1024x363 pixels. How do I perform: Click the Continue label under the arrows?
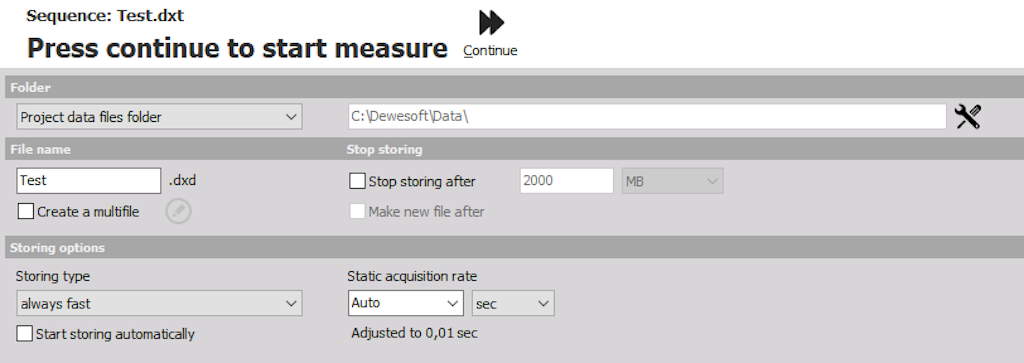click(x=490, y=51)
